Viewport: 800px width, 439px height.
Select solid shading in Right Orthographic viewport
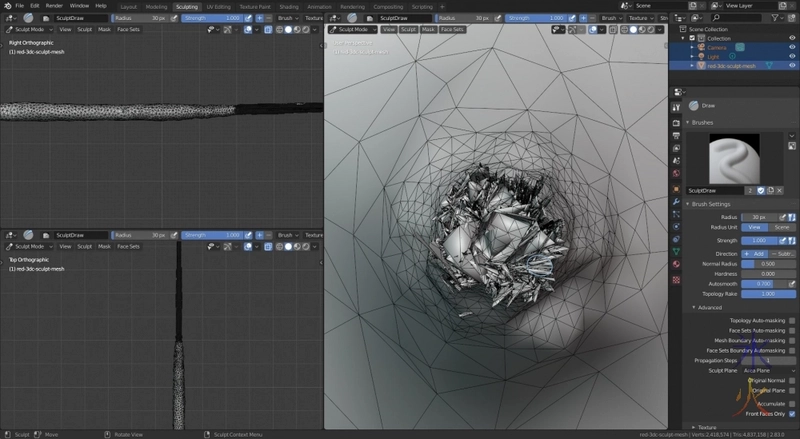(288, 30)
